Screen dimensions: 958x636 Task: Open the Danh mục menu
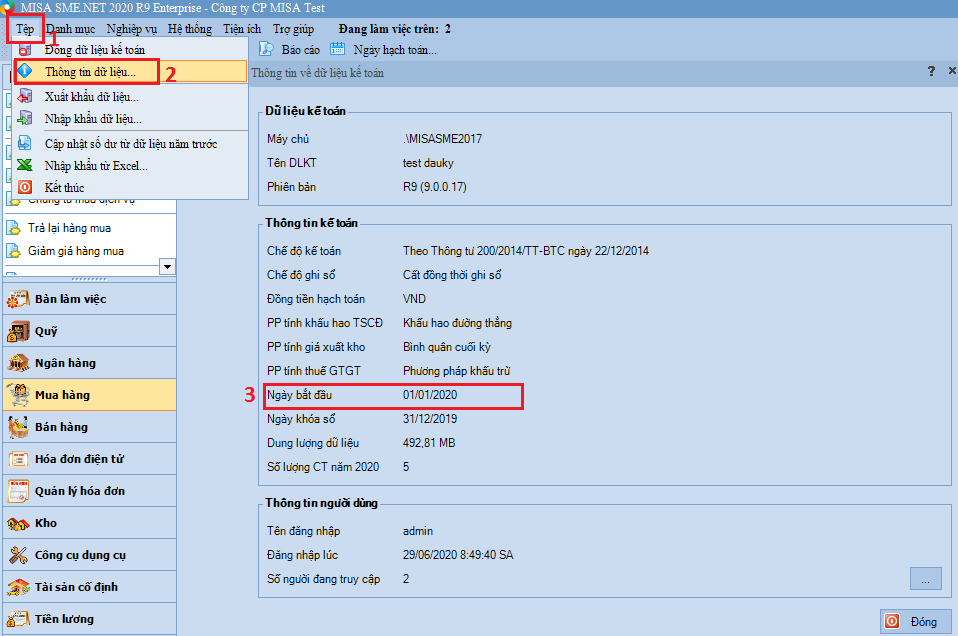click(71, 29)
